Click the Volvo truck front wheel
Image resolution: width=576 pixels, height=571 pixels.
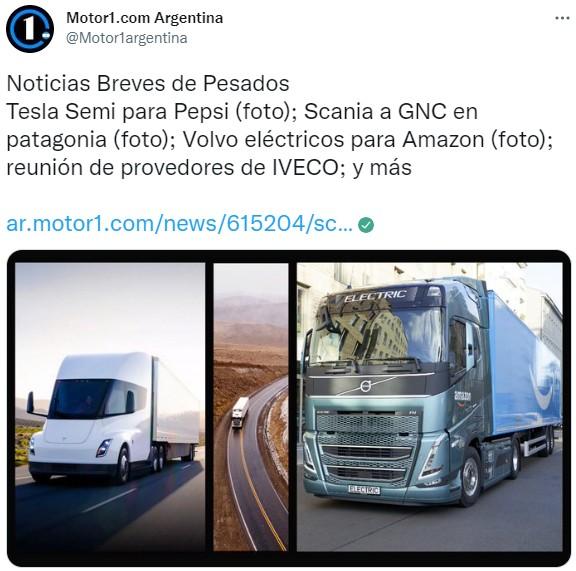click(469, 478)
